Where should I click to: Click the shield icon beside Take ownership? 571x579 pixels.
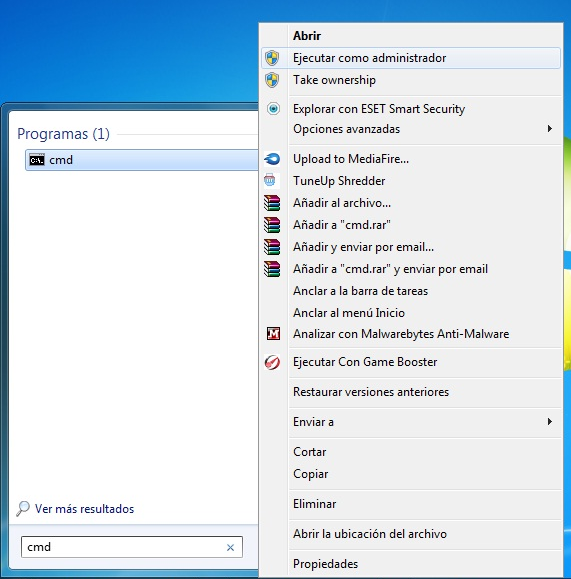(272, 80)
